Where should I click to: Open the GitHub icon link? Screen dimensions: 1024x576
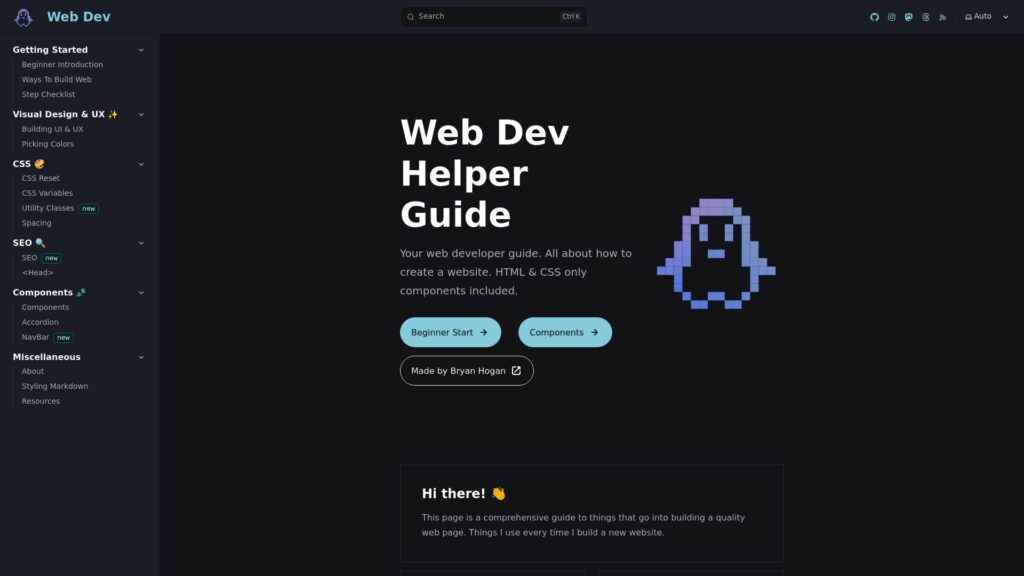coord(874,17)
